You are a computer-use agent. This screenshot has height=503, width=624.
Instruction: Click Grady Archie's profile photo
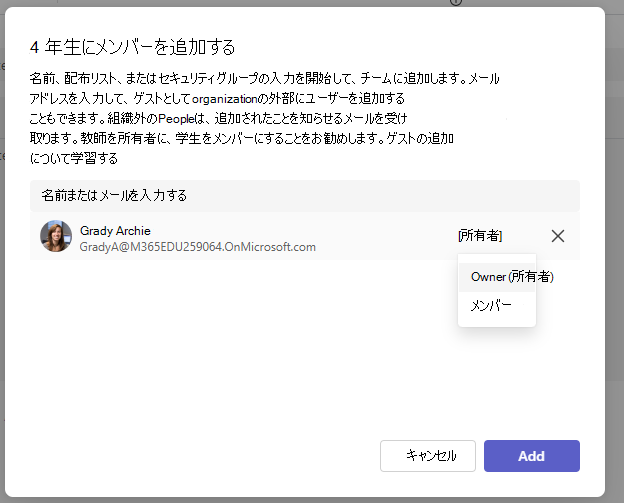coord(56,236)
